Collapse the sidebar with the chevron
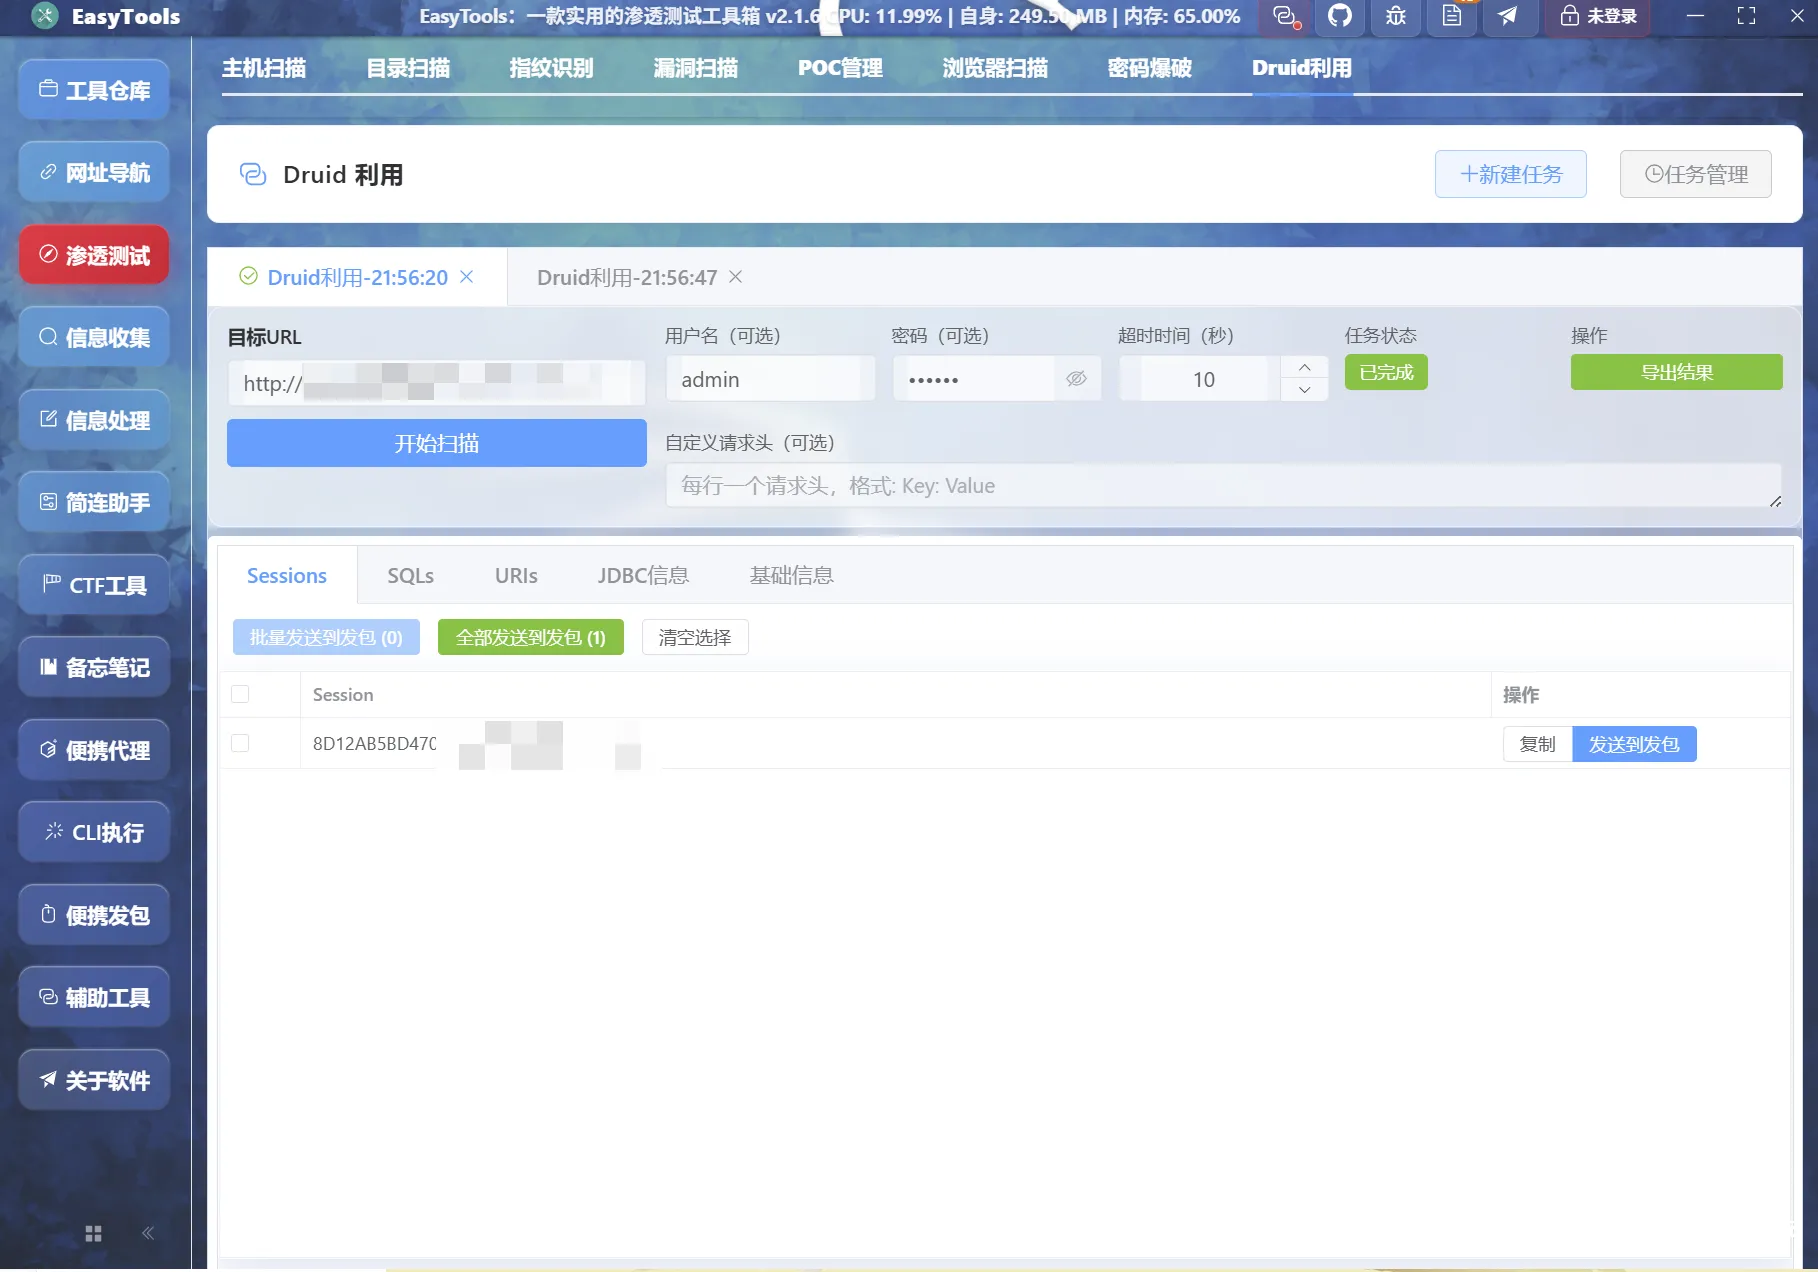The width and height of the screenshot is (1818, 1272). (x=147, y=1233)
